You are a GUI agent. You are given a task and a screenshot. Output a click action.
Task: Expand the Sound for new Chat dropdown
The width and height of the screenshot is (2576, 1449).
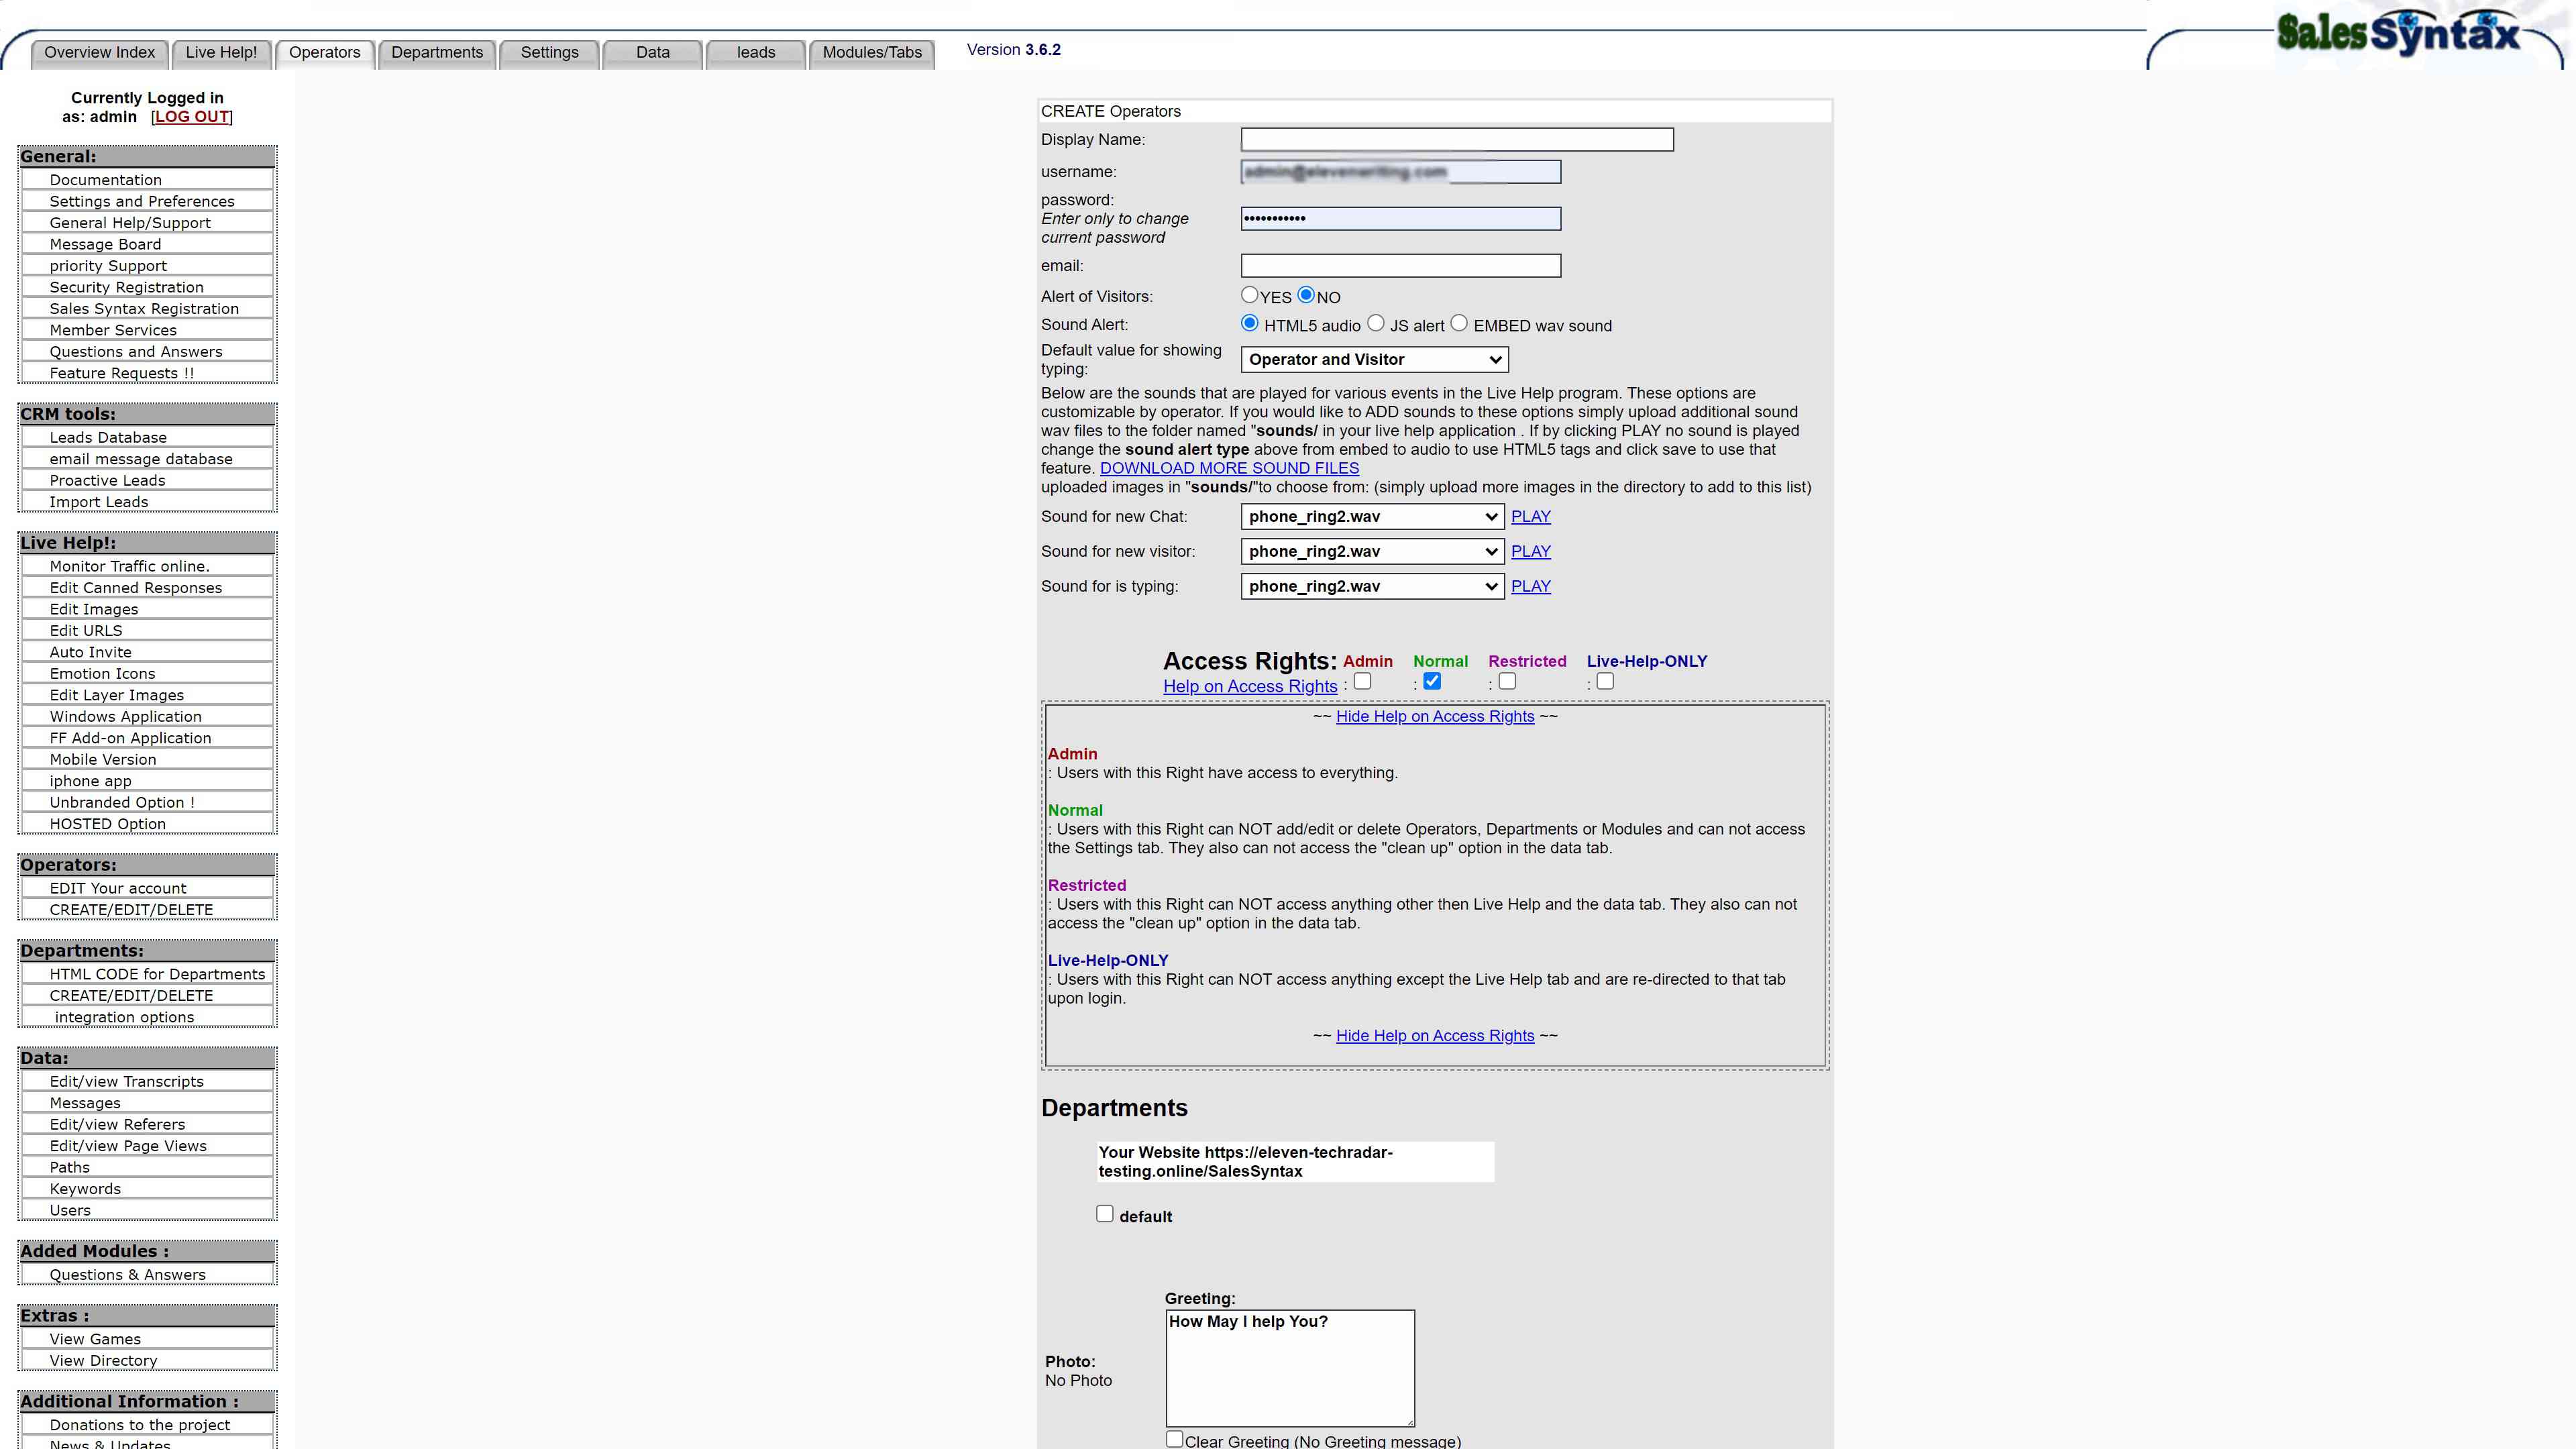1371,516
